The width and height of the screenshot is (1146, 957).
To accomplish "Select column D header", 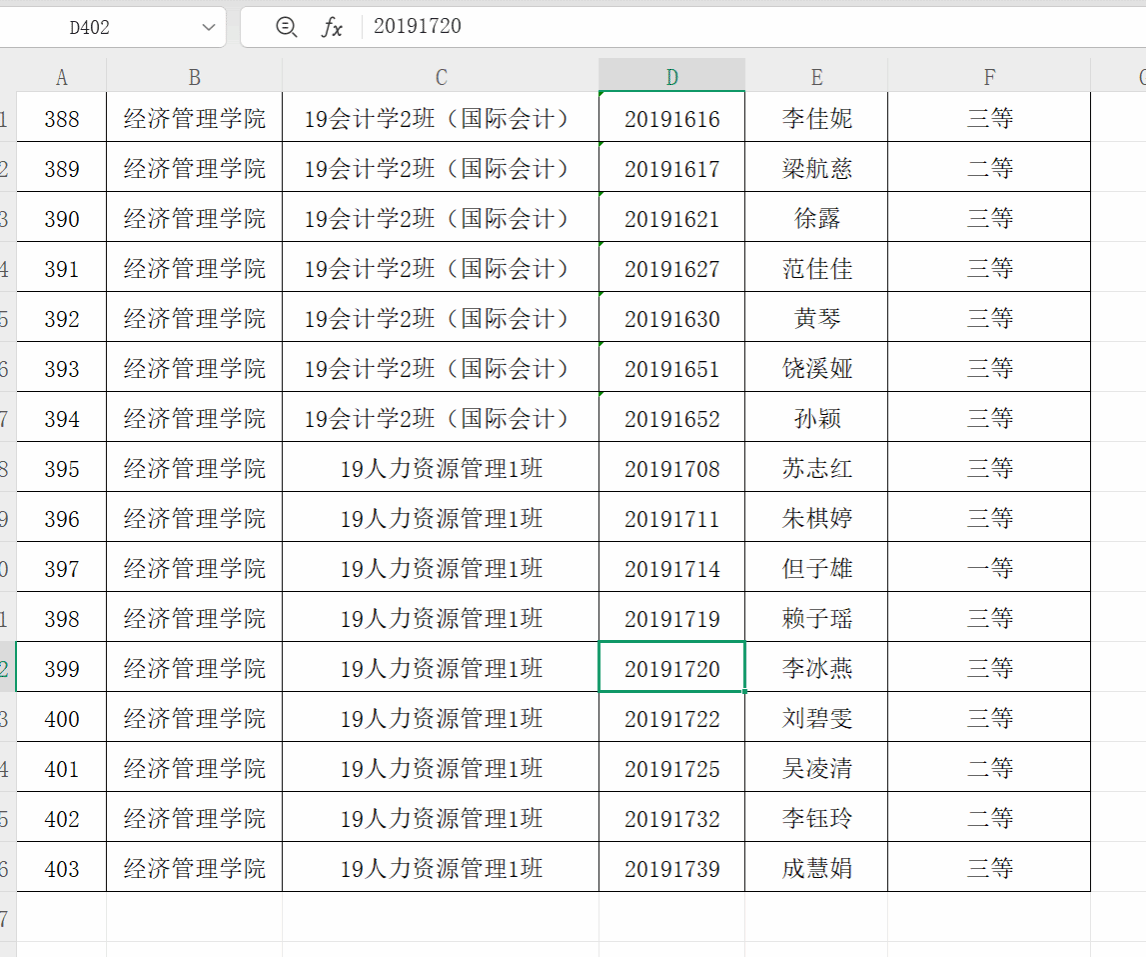I will (x=672, y=77).
